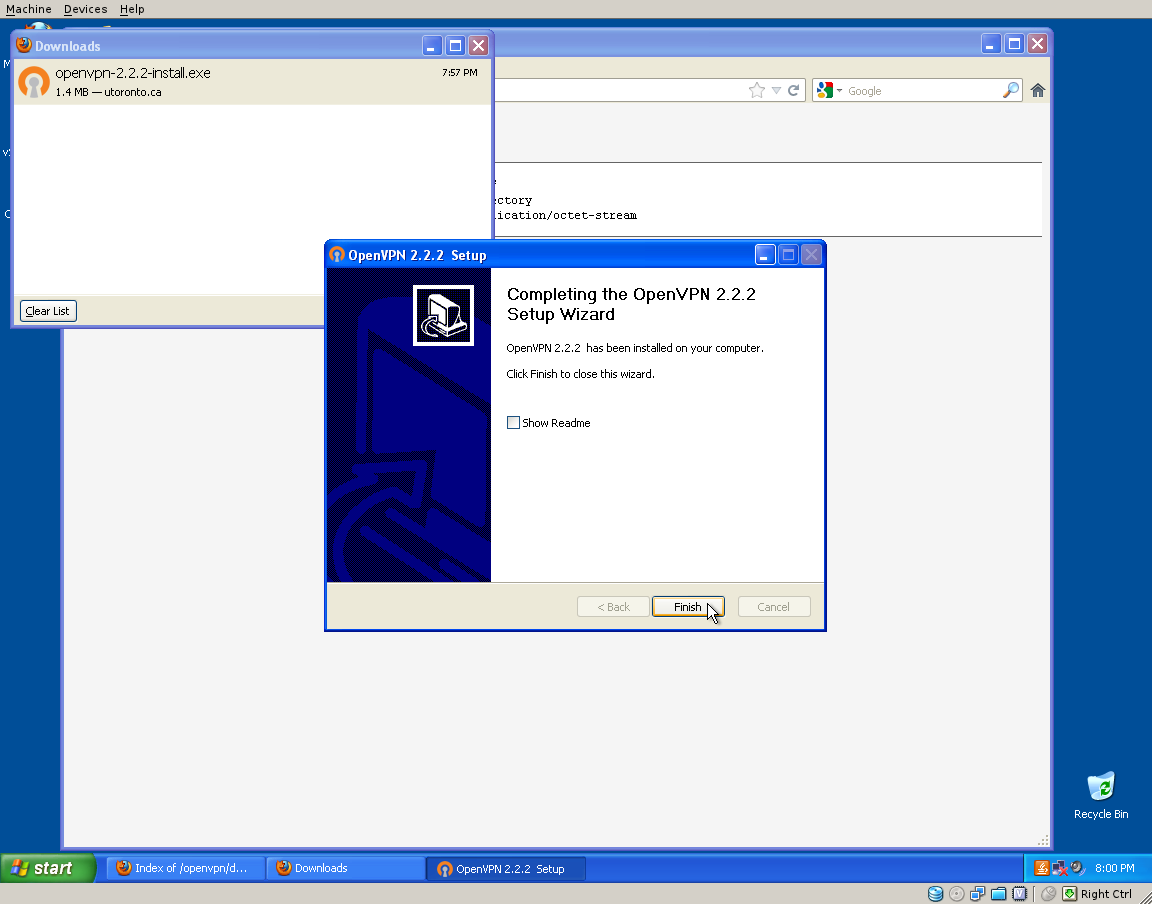Click the volume speaker tray icon

1077,868
